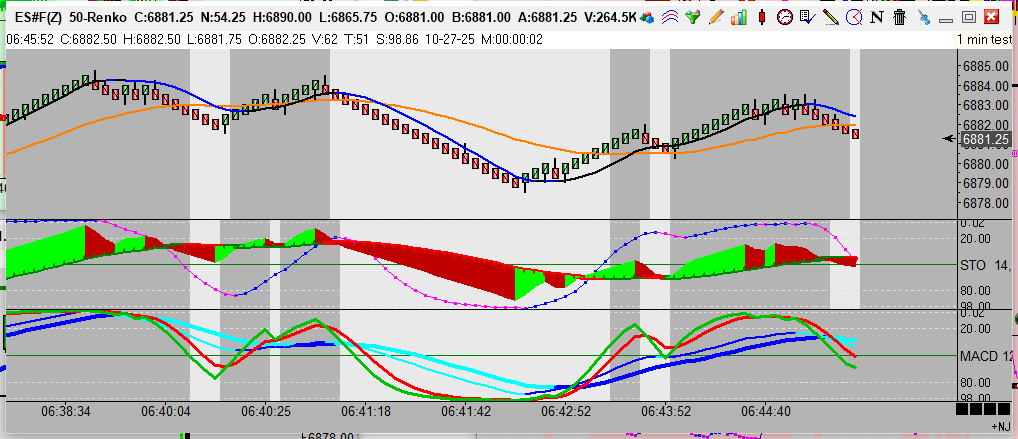Screen dimensions: 1018x439
Task: Toggle the blue pushpin icon
Action: 922,17
